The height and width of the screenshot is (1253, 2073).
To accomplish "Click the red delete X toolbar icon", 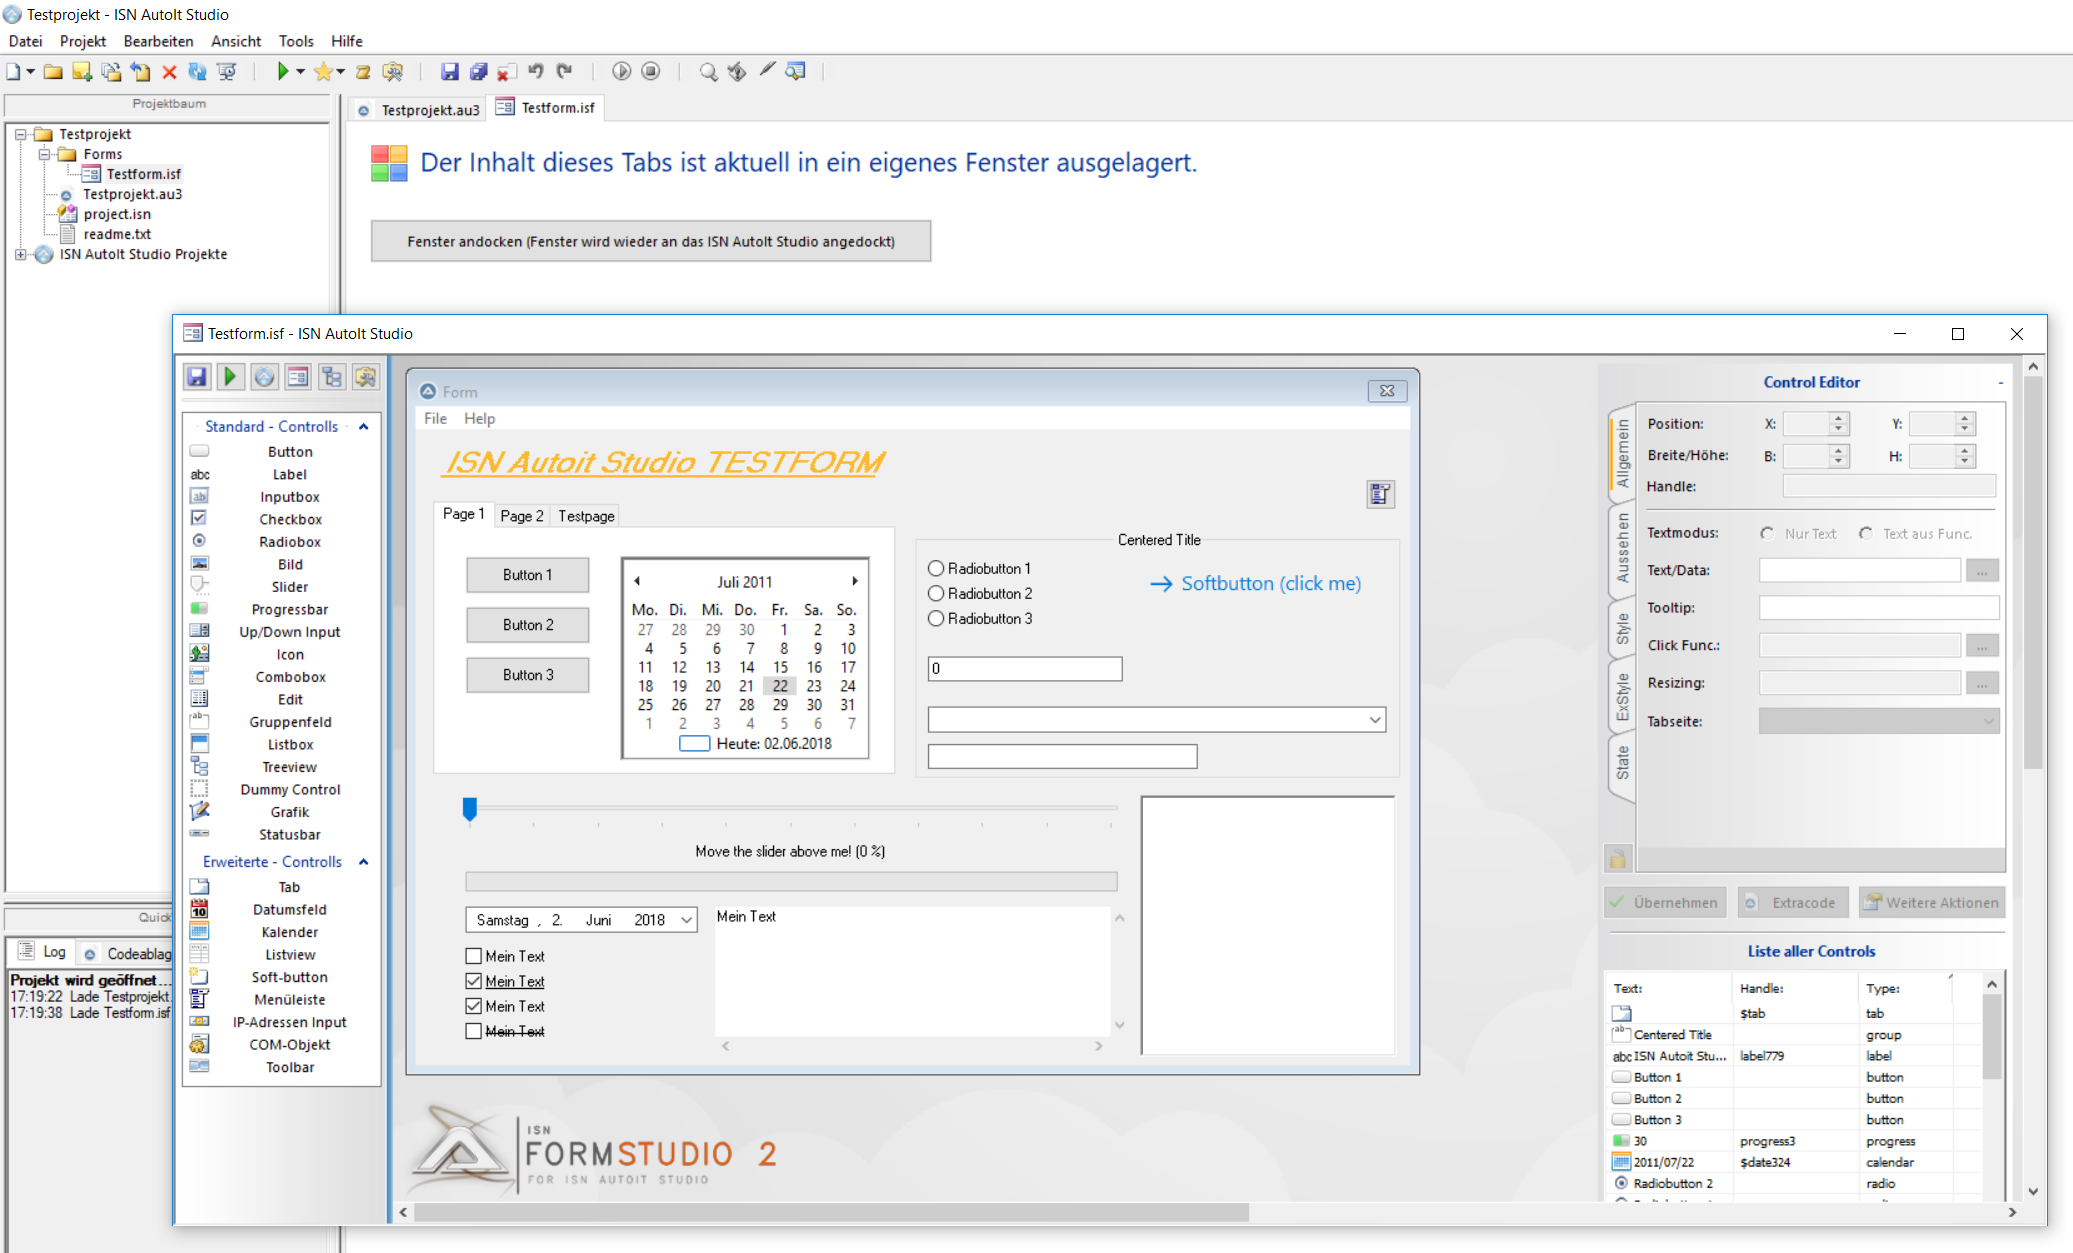I will click(169, 72).
